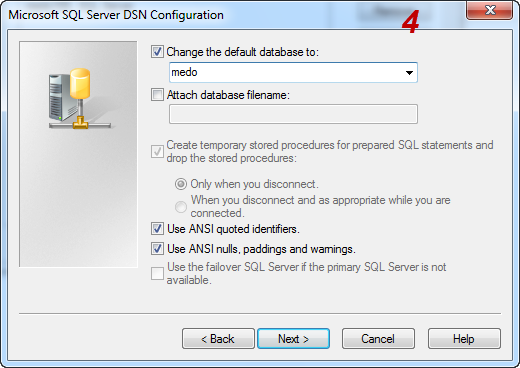Click the dialog title 'Microsoft SQL Server DSN Configuration'
Viewport: 520px width, 368px height.
click(116, 15)
